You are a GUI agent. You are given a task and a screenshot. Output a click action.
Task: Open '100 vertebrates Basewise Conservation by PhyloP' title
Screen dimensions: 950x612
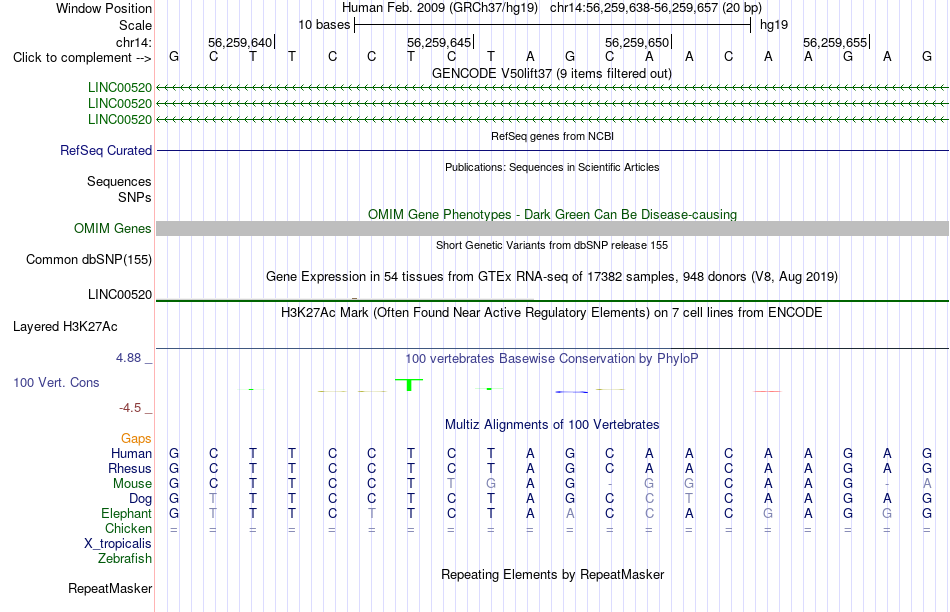pos(552,359)
